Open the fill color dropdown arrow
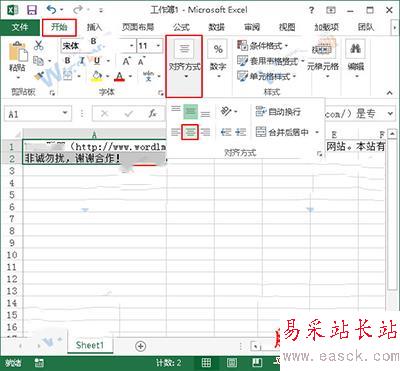This screenshot has width=400, height=371. 108,76
